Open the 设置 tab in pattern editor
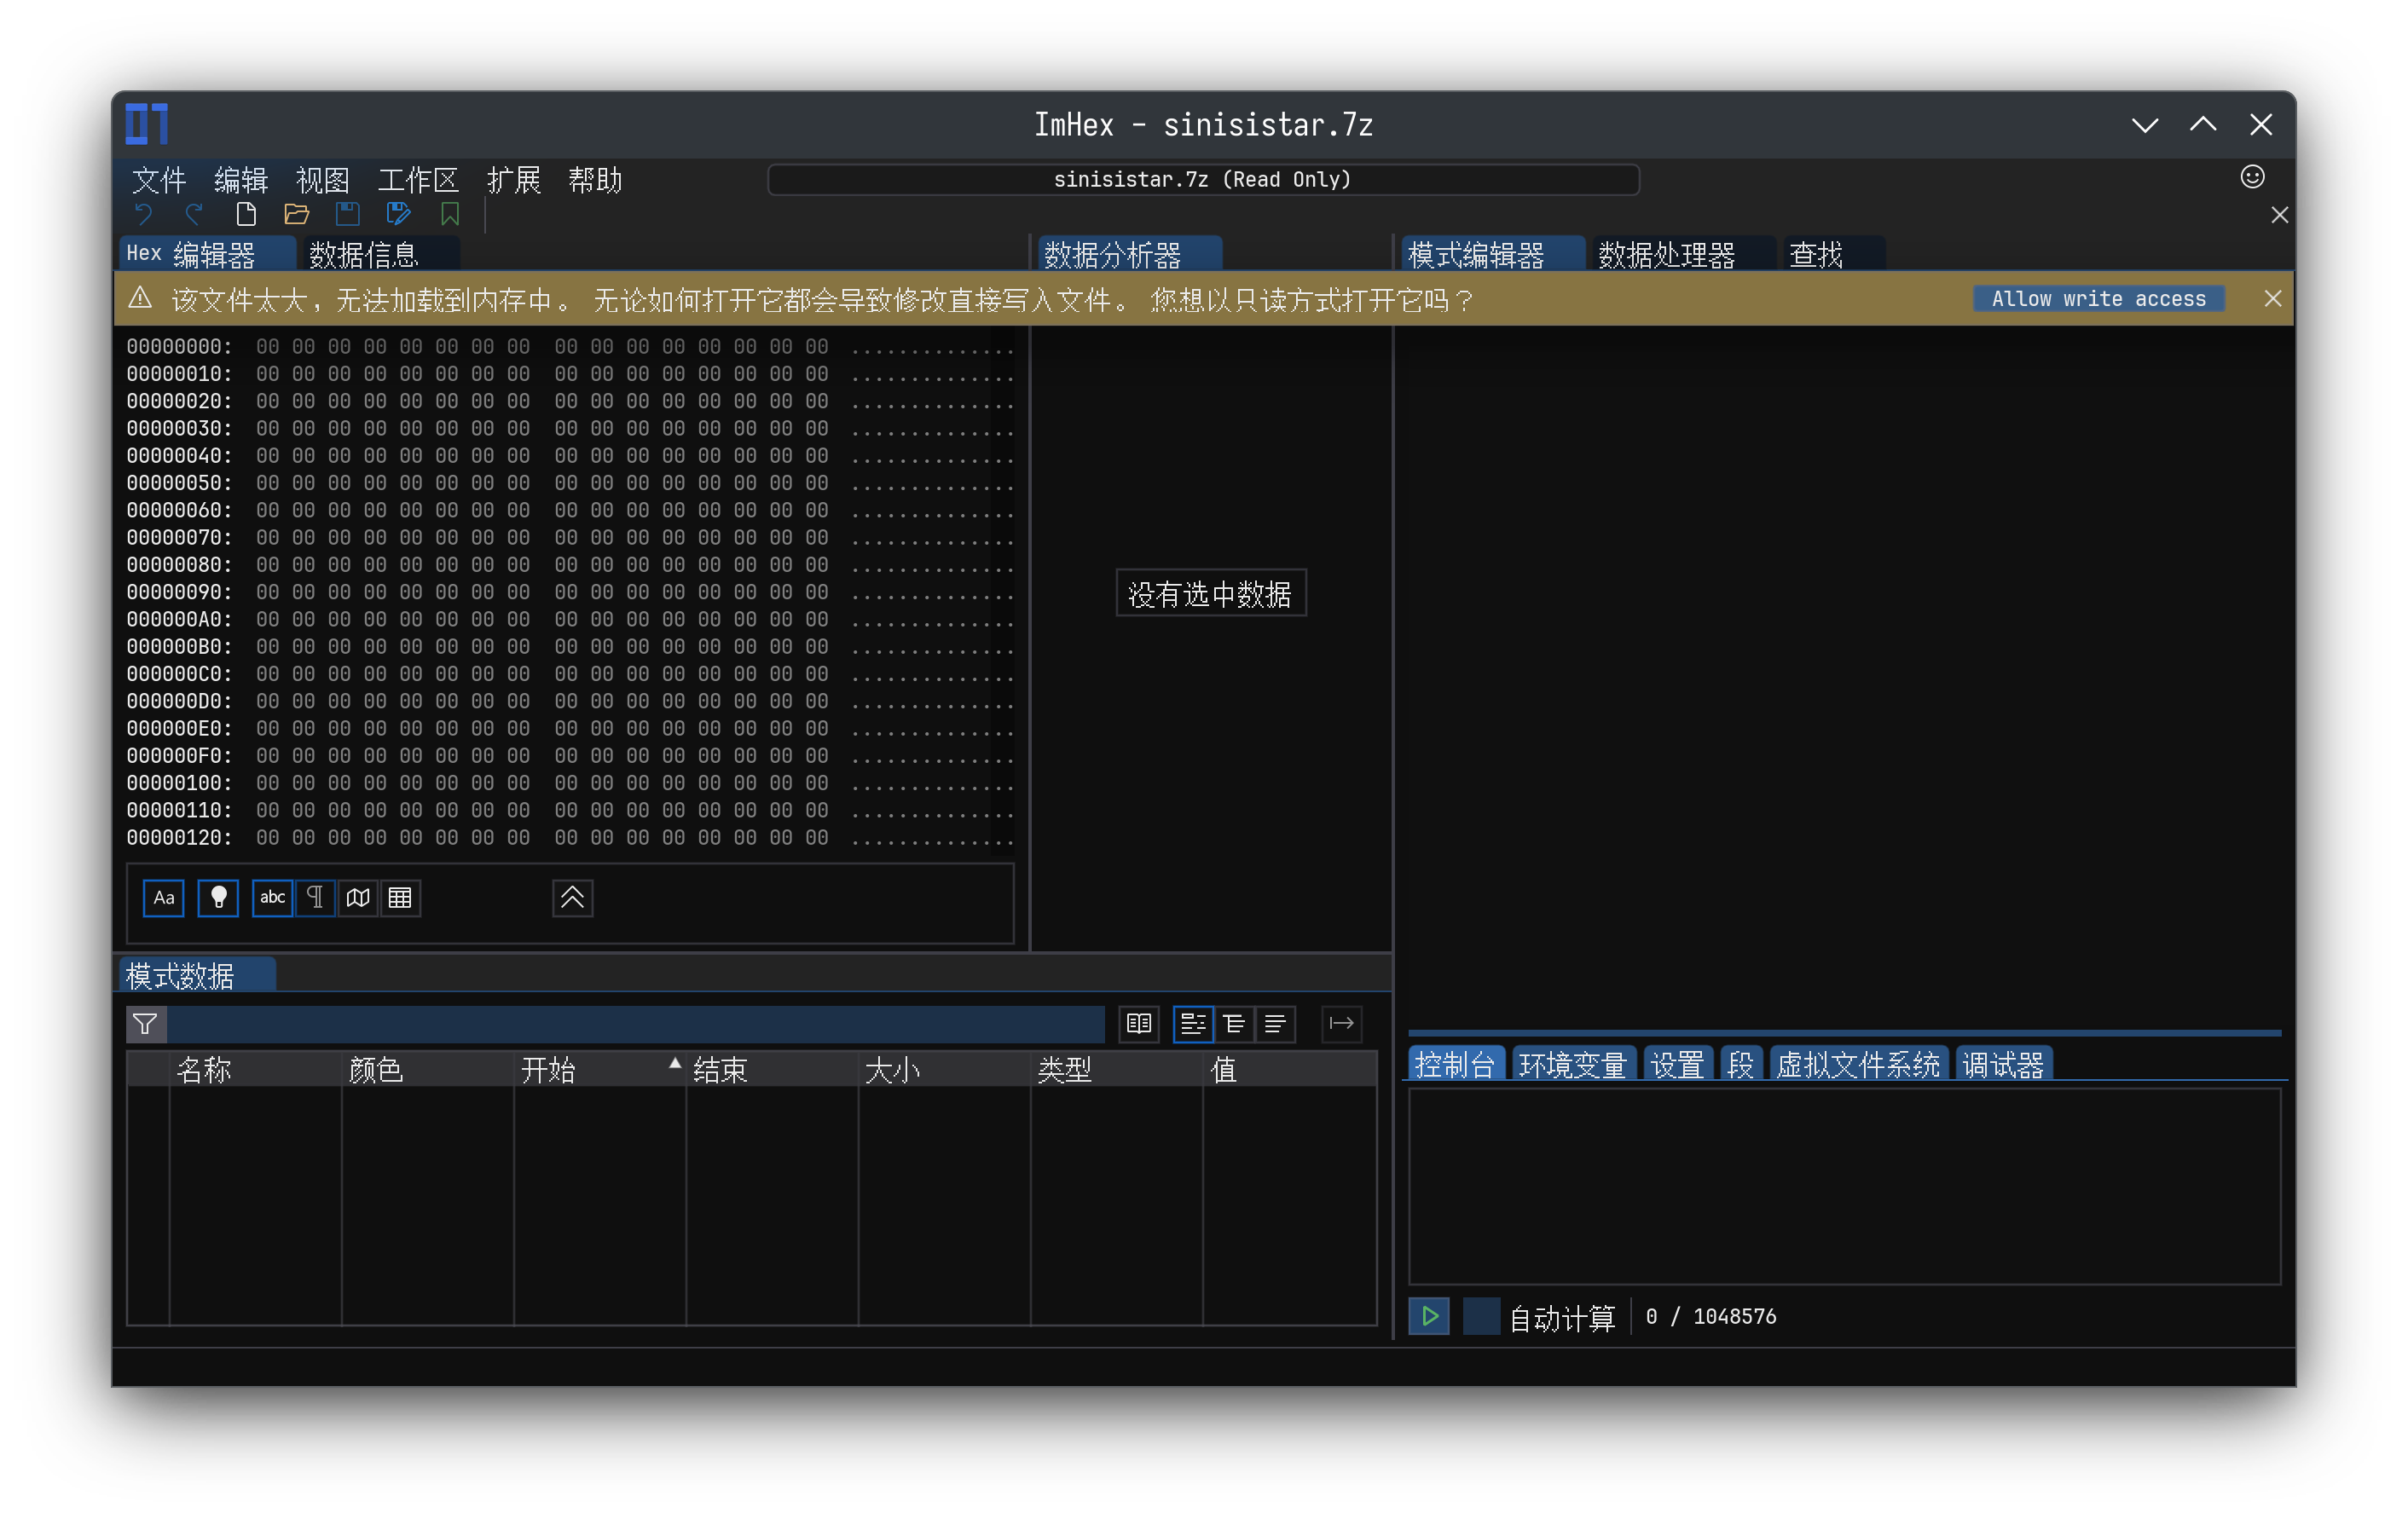This screenshot has height=1519, width=2408. tap(1678, 1064)
